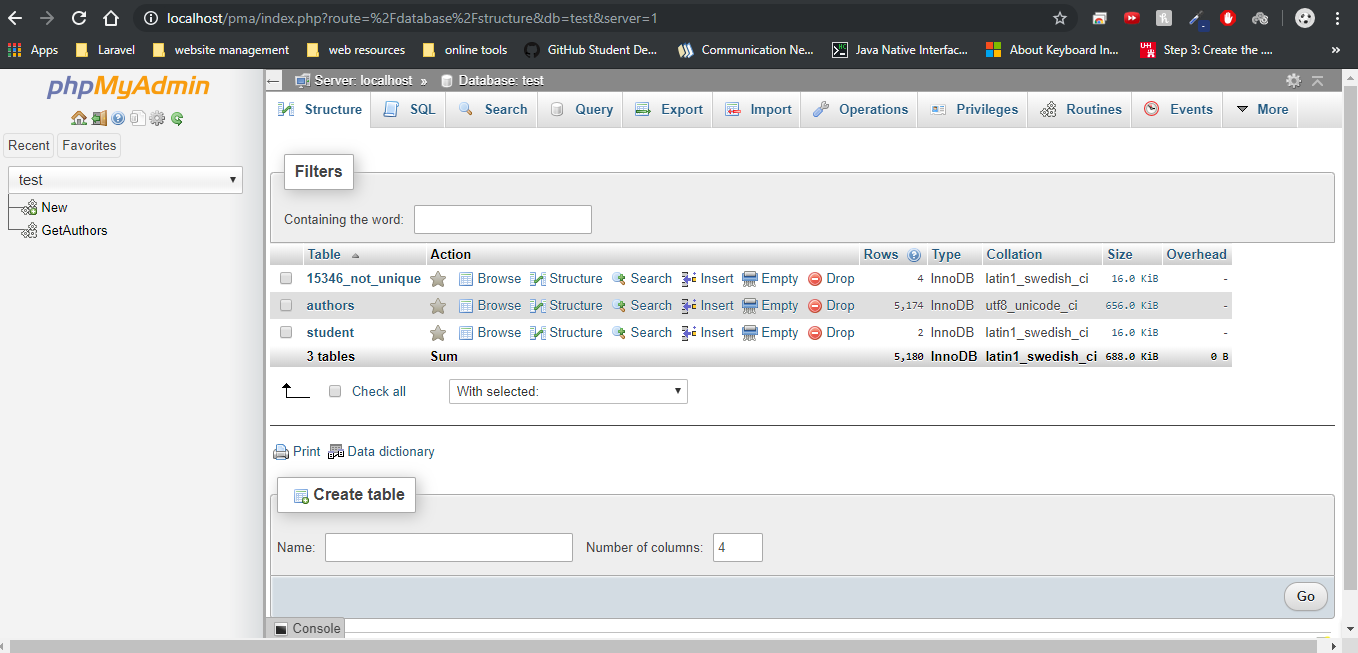The width and height of the screenshot is (1358, 653).
Task: Open the Privileges tab
Action: (973, 110)
